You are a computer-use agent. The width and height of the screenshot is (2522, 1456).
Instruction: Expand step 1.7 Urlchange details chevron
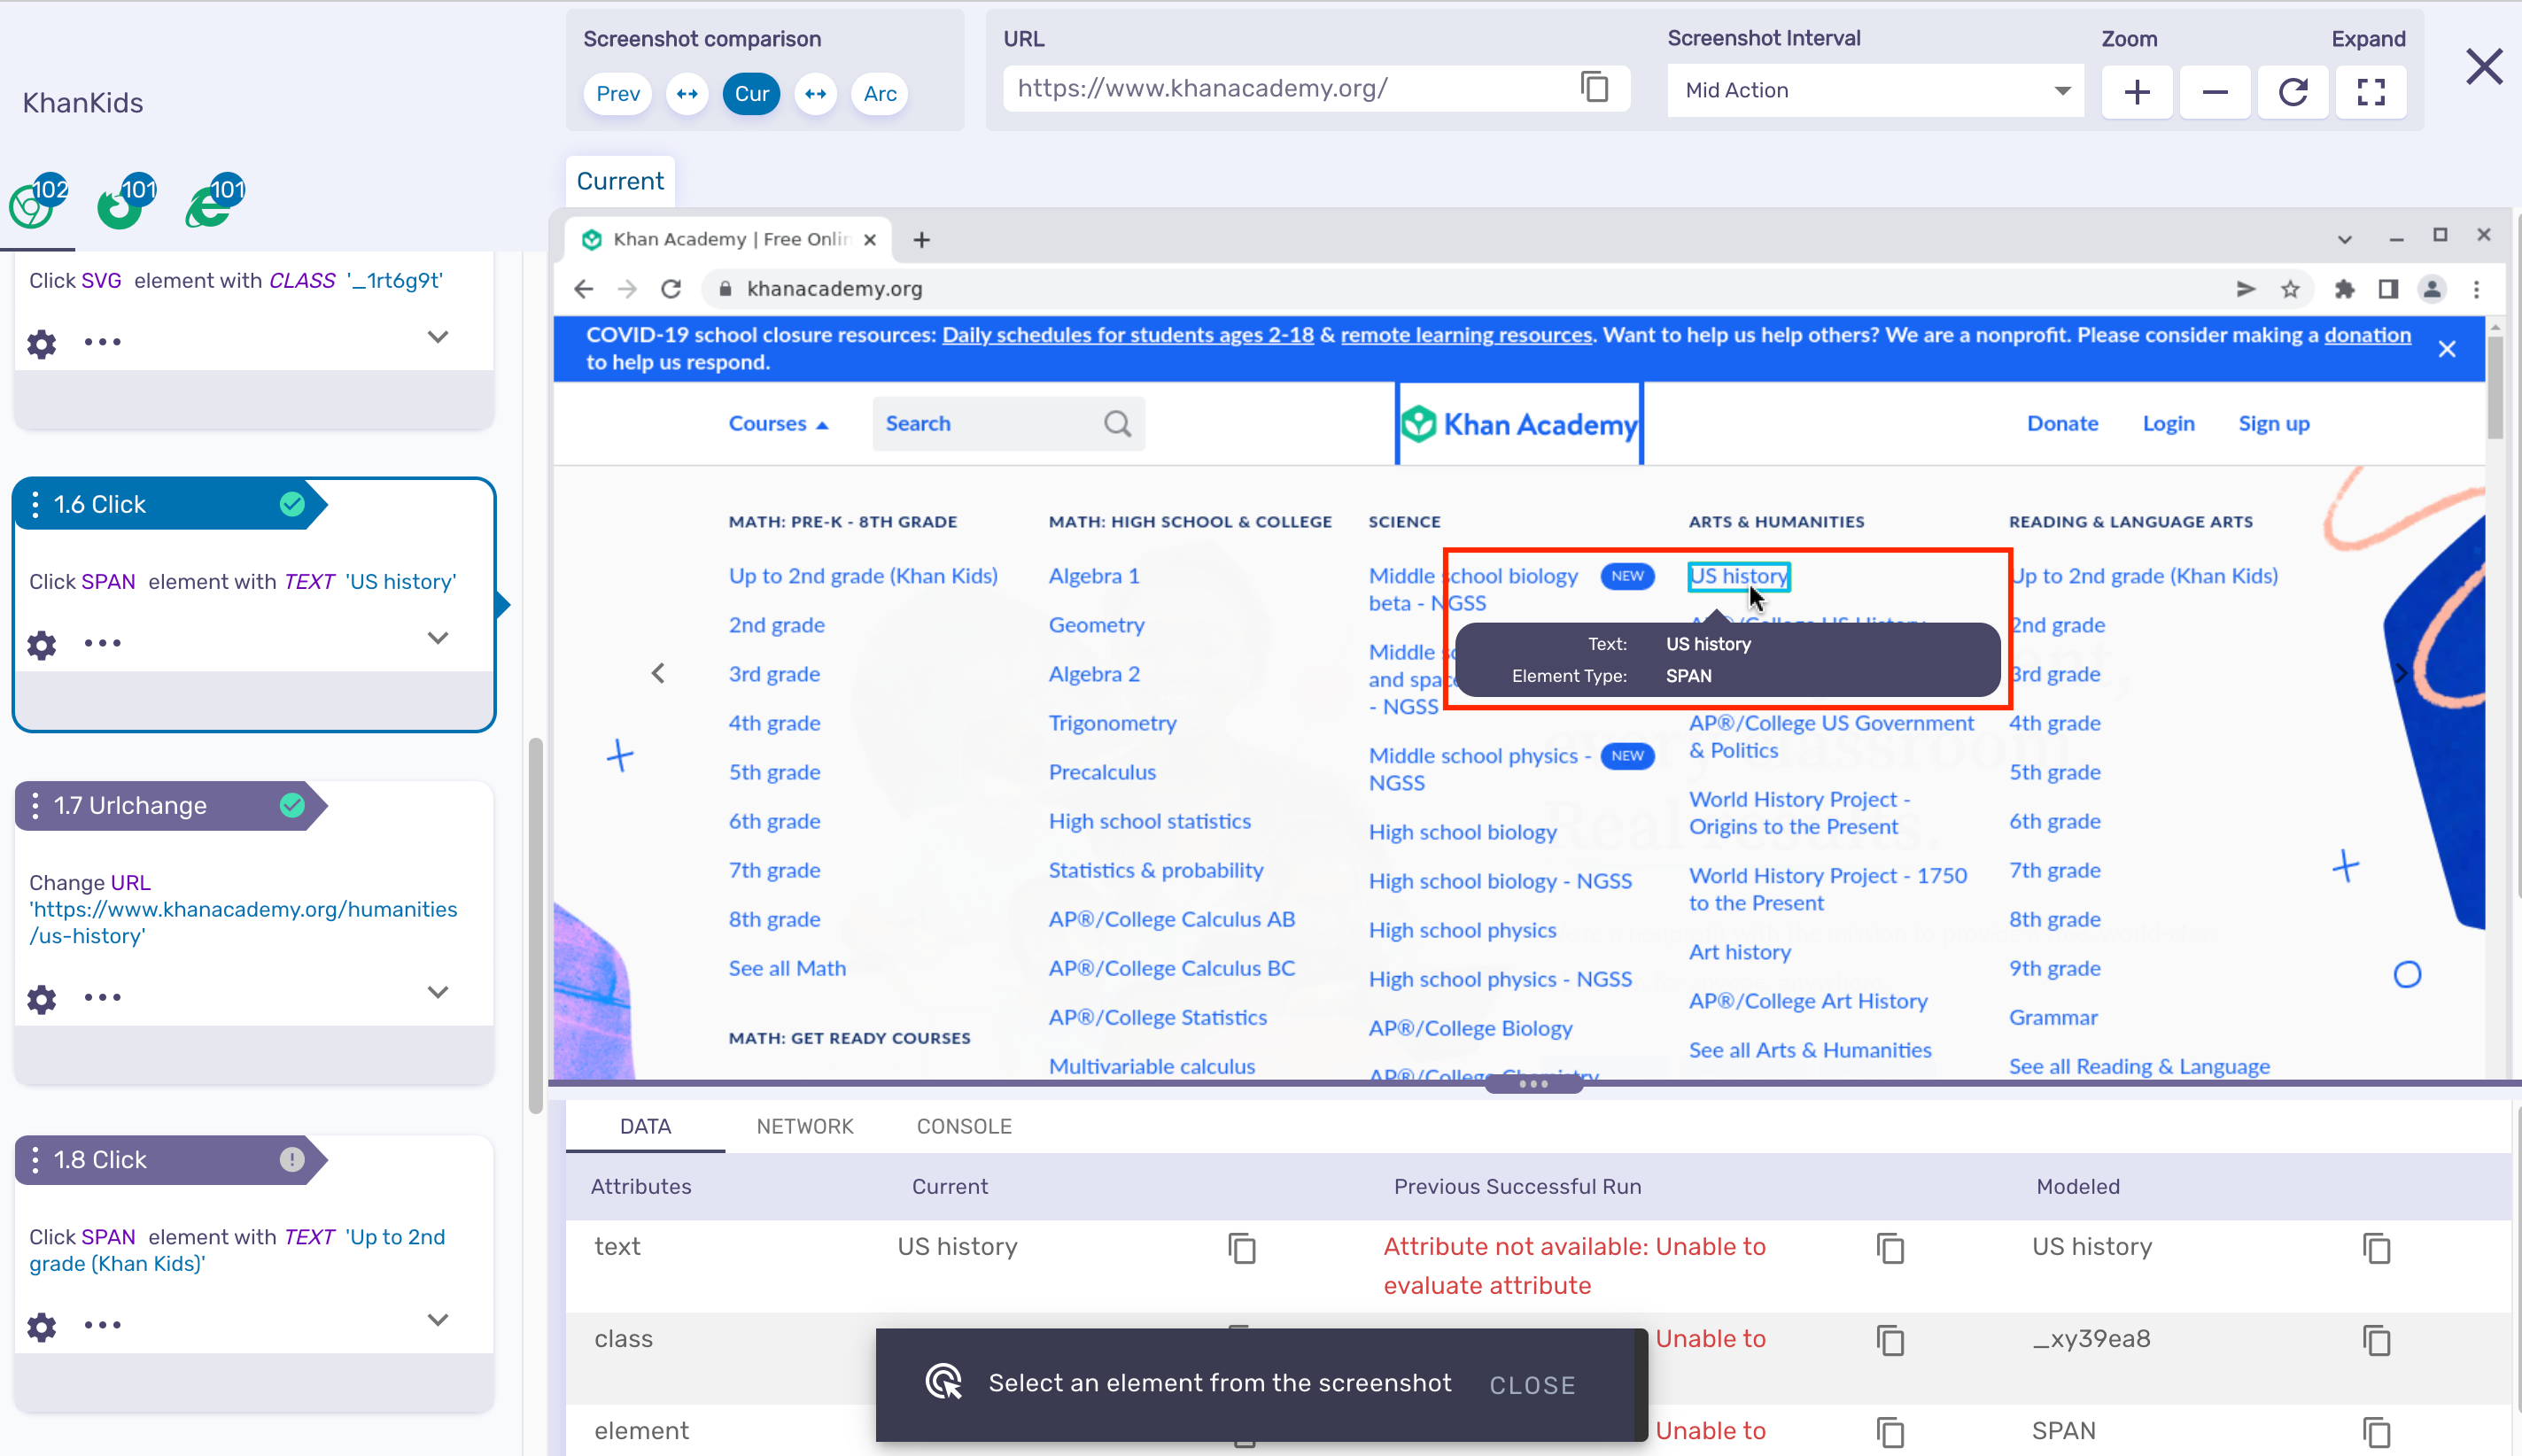(438, 992)
